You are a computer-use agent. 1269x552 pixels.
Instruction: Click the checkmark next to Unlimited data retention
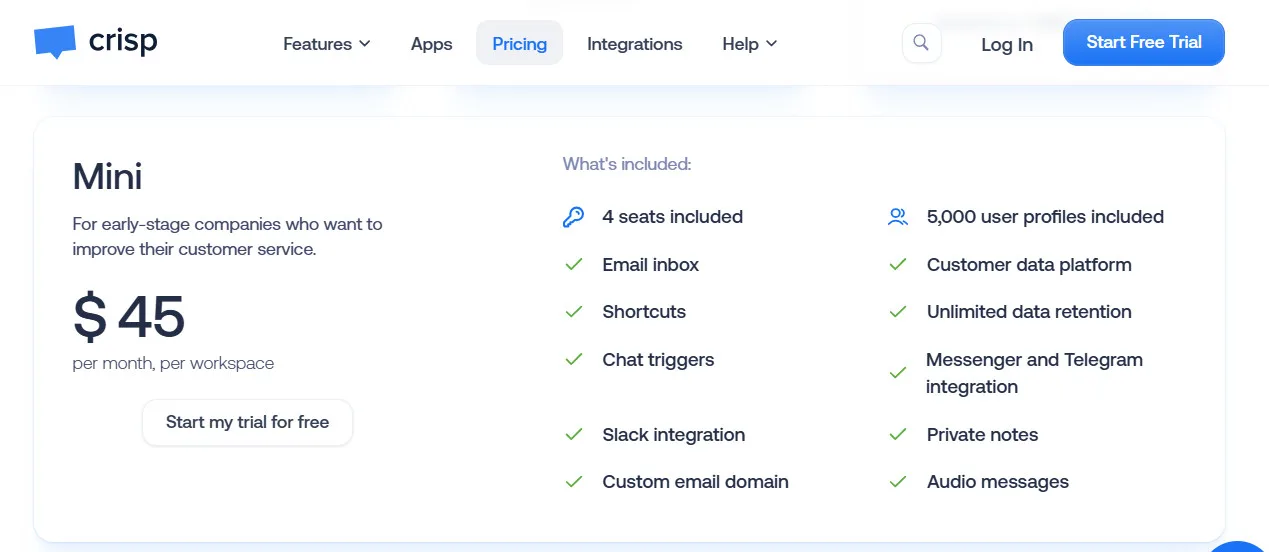pyautogui.click(x=898, y=312)
